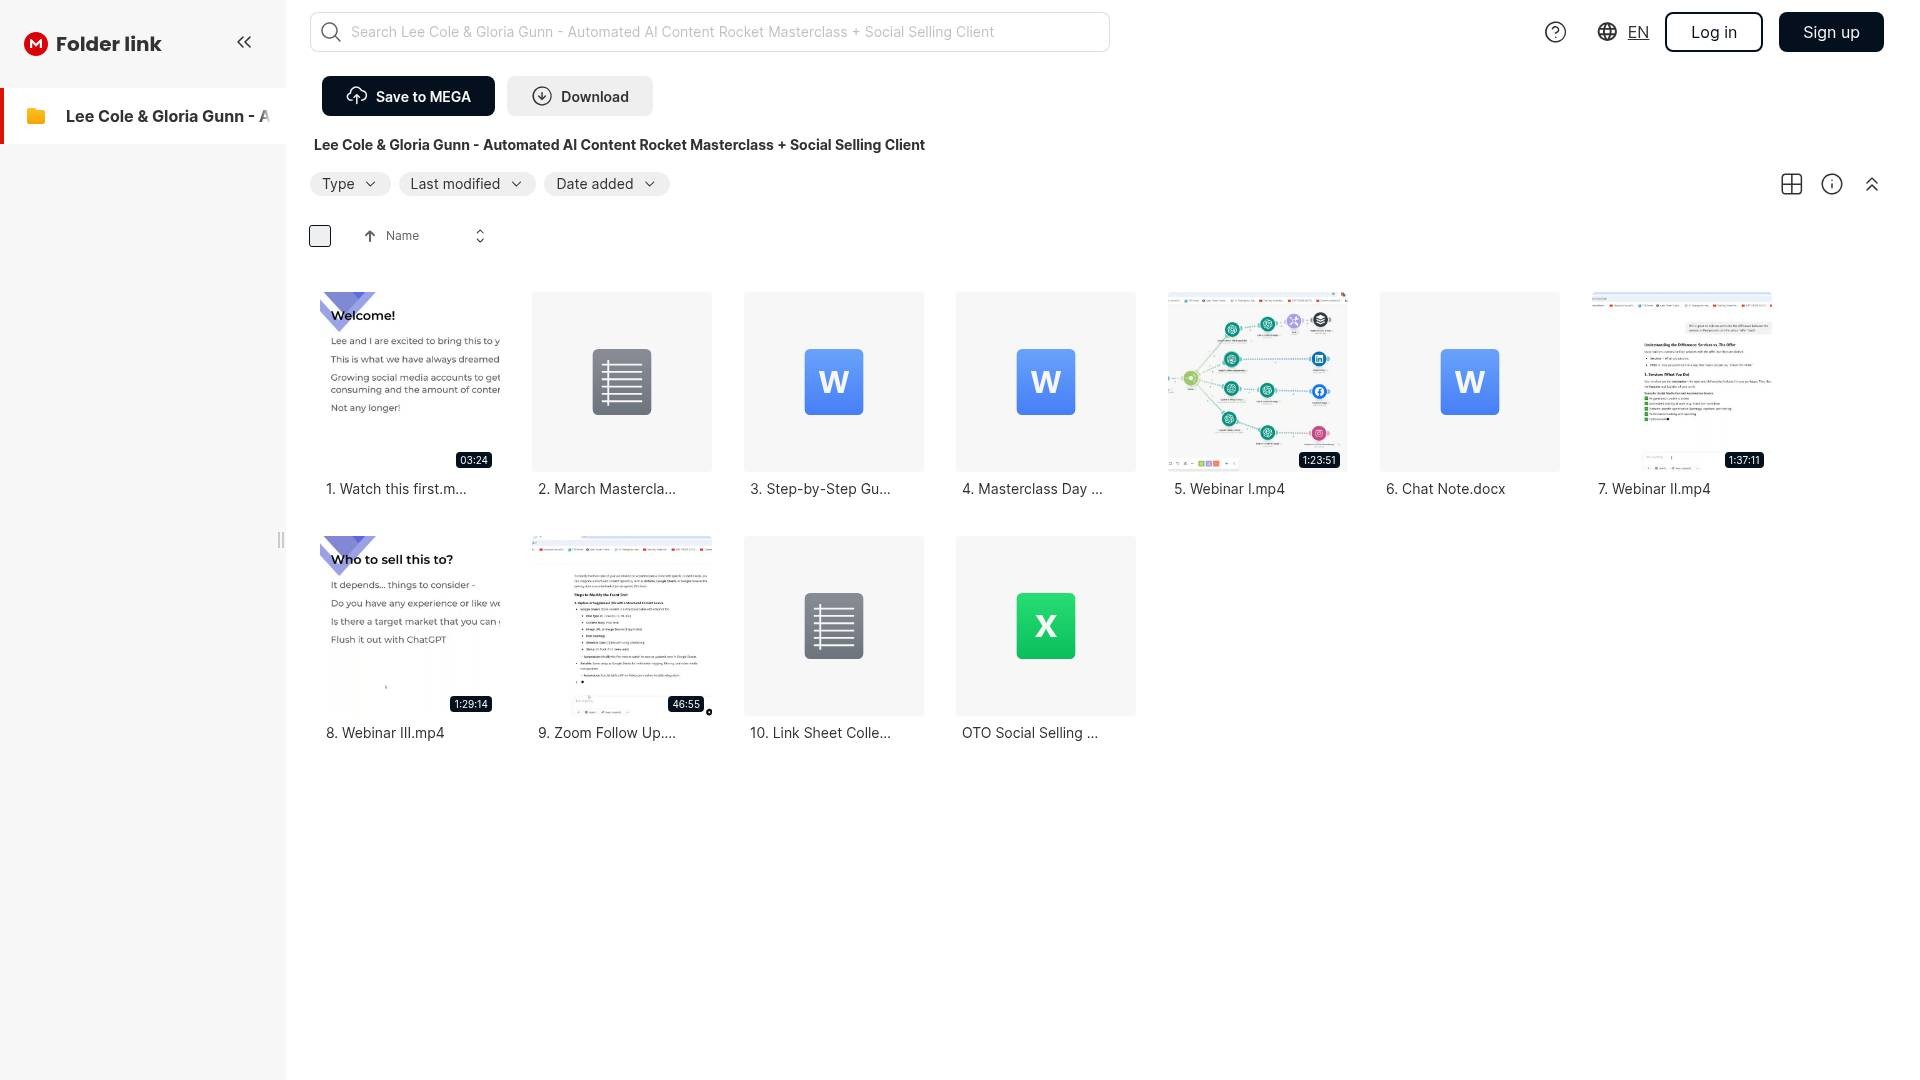Toggle Name sort order selector

click(x=479, y=236)
